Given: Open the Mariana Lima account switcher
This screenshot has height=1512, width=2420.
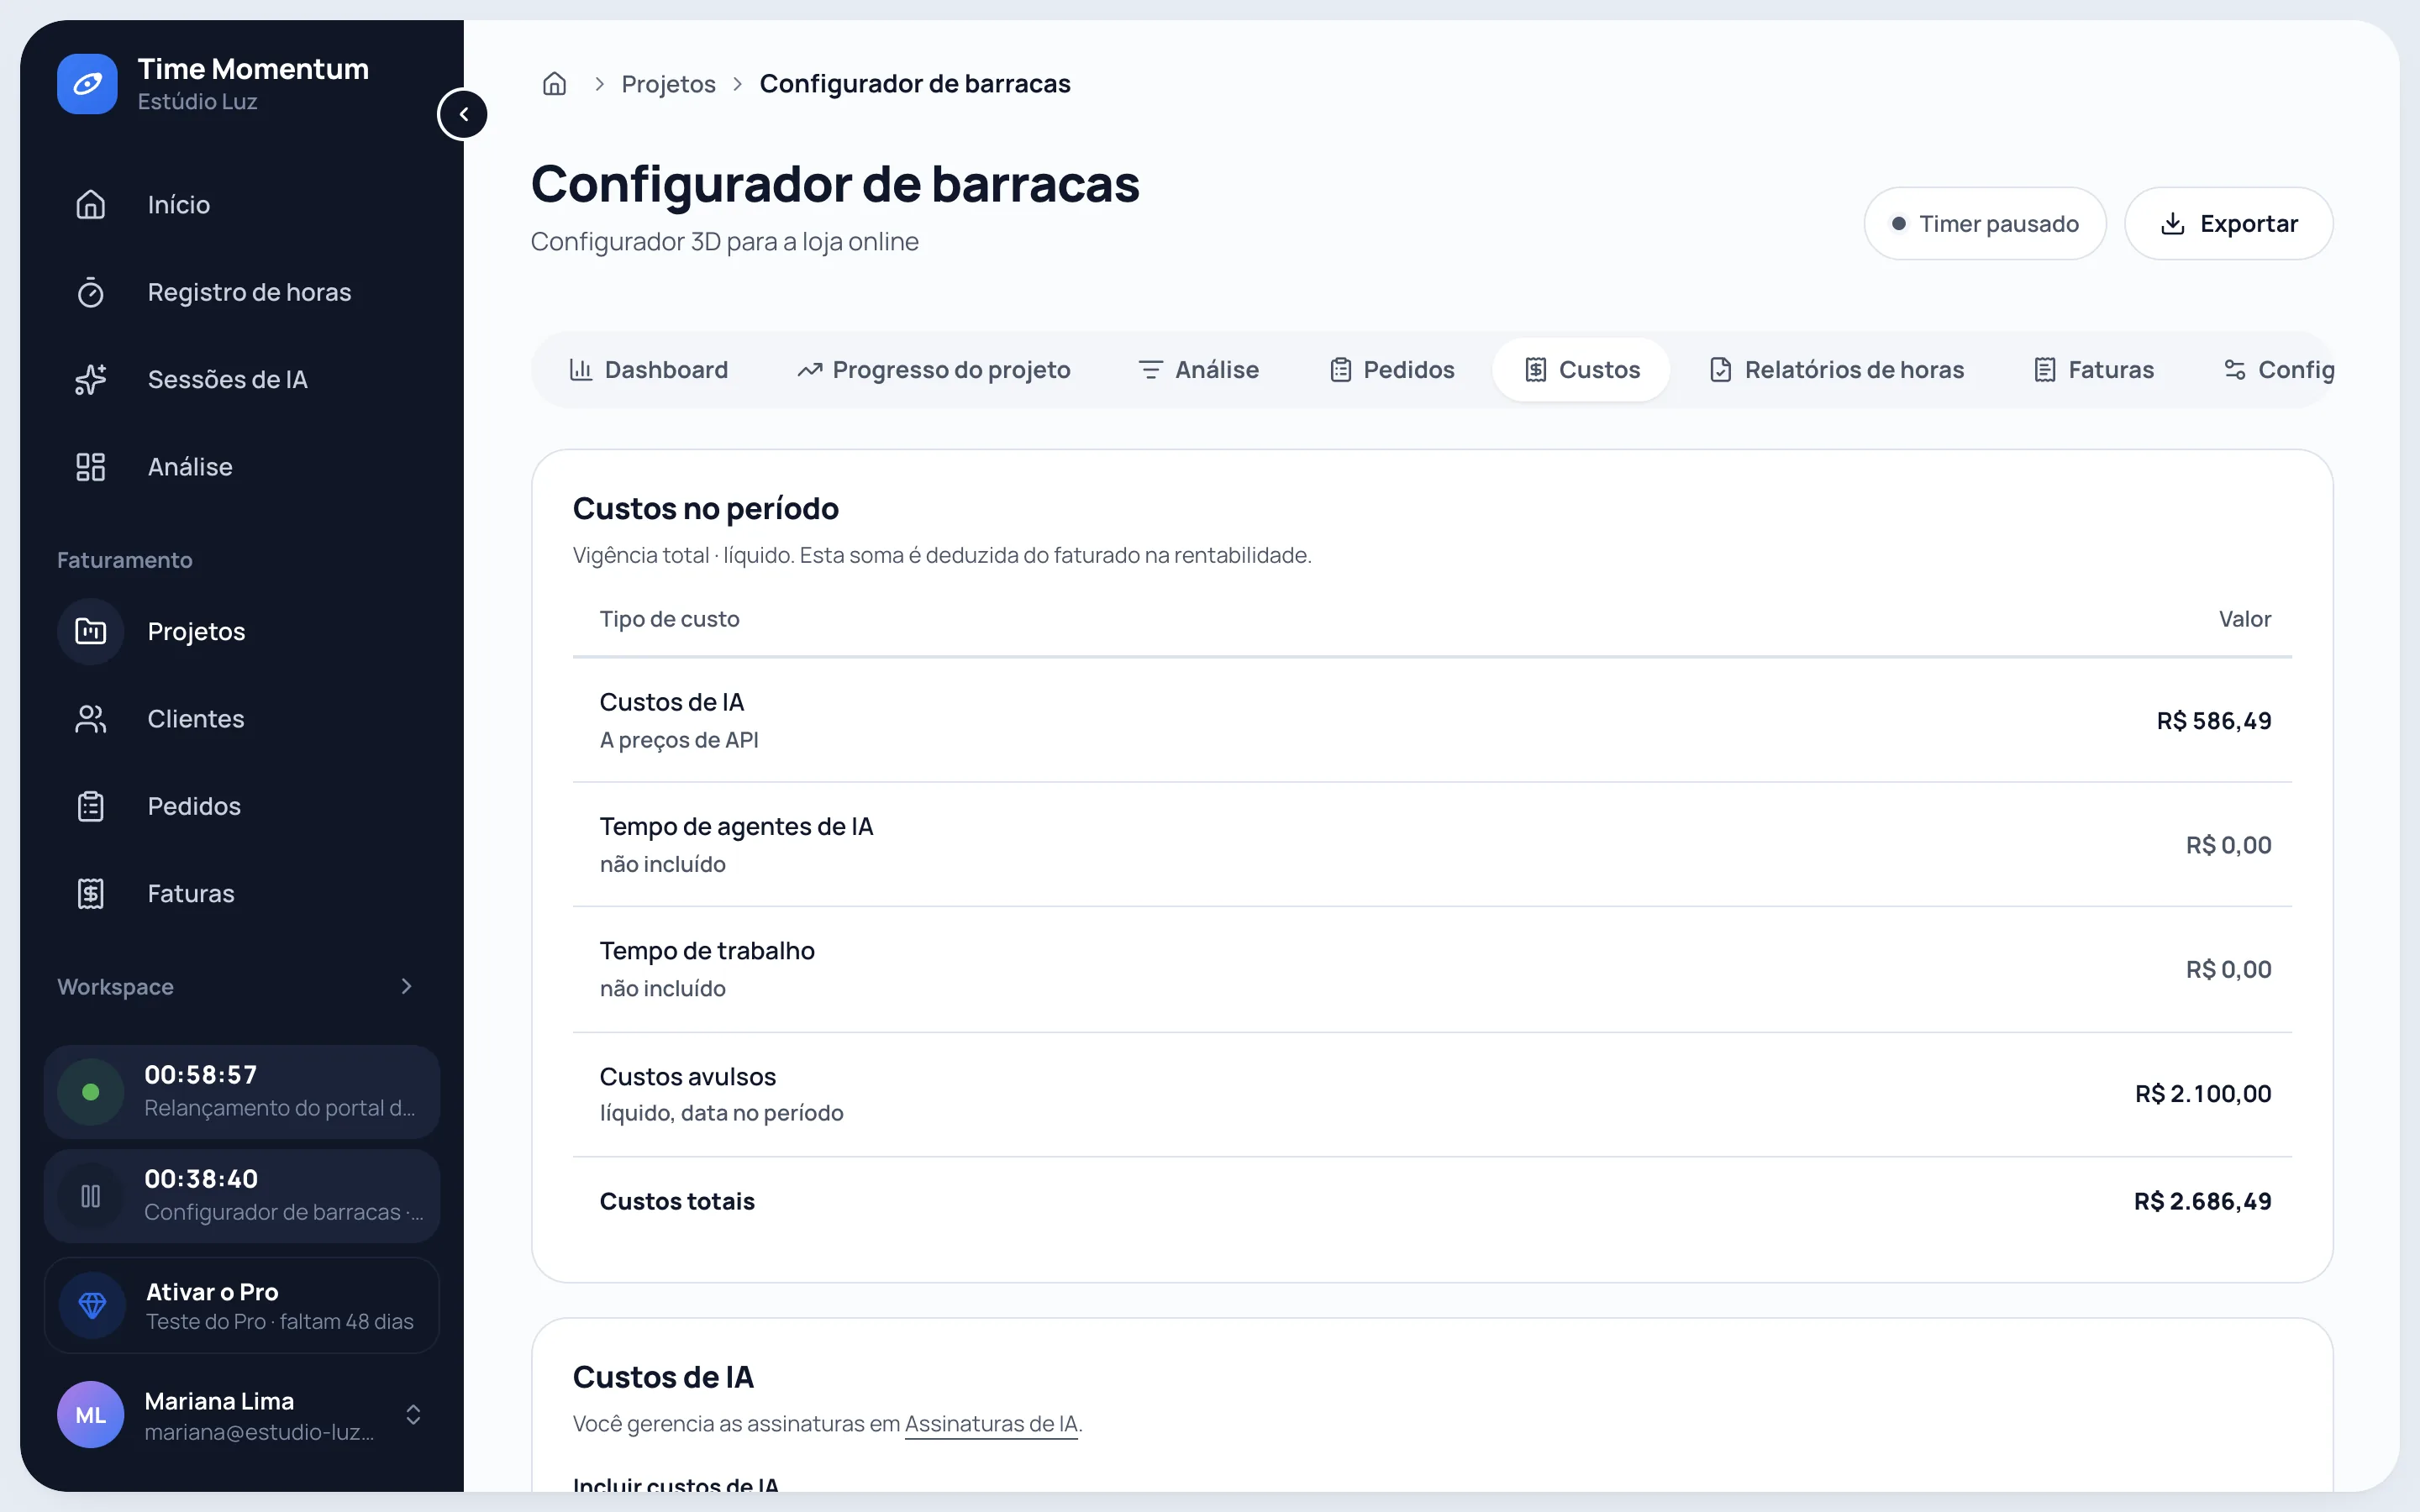Looking at the screenshot, I should pyautogui.click(x=241, y=1415).
